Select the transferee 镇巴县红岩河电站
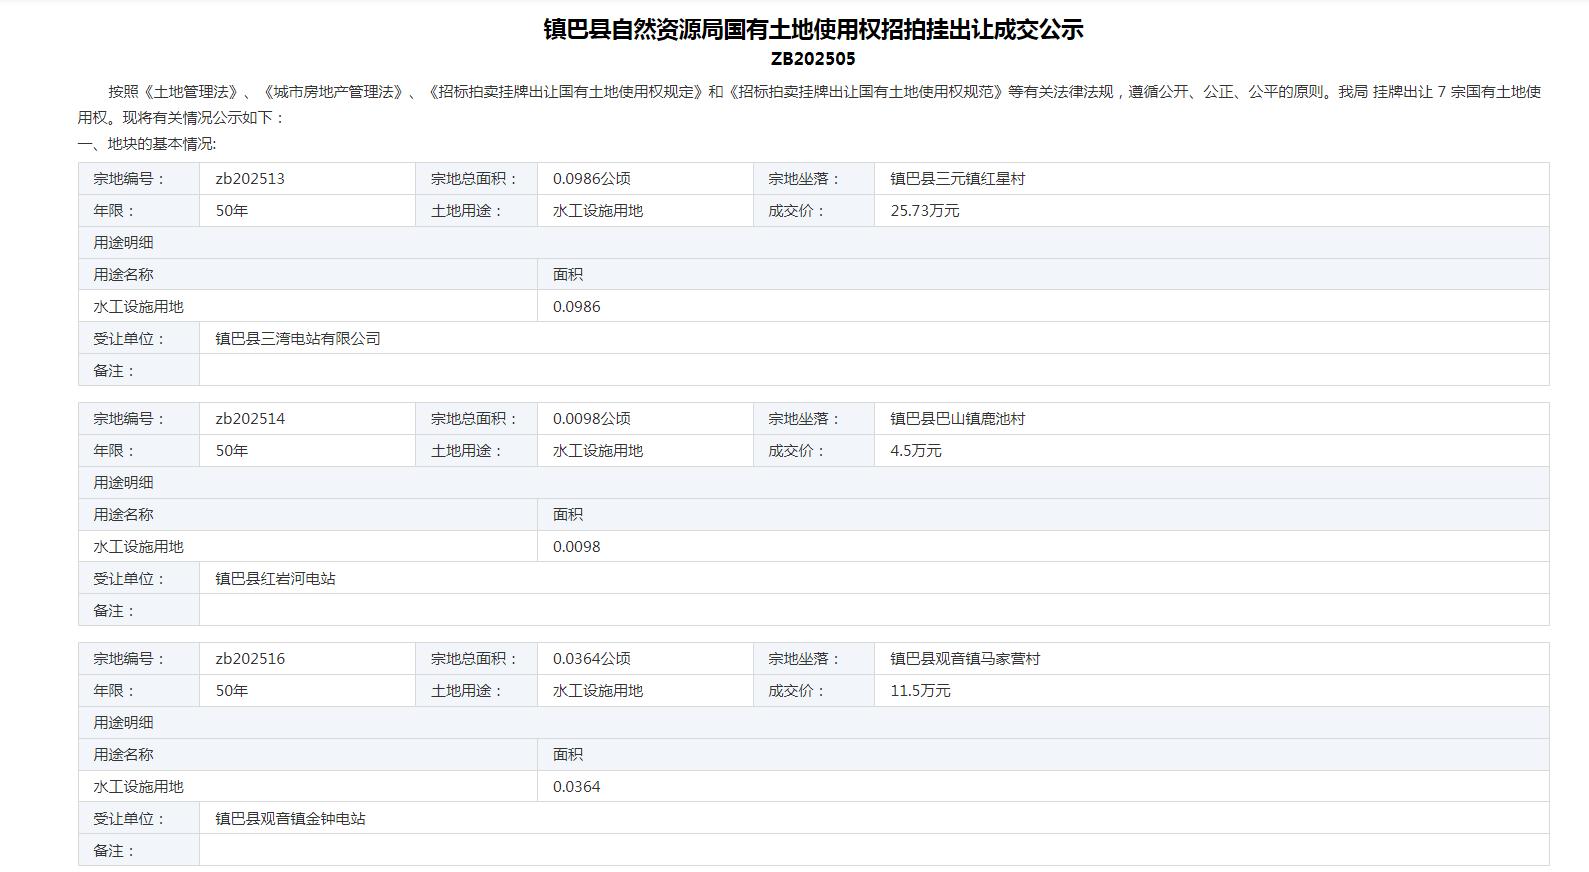 [275, 579]
